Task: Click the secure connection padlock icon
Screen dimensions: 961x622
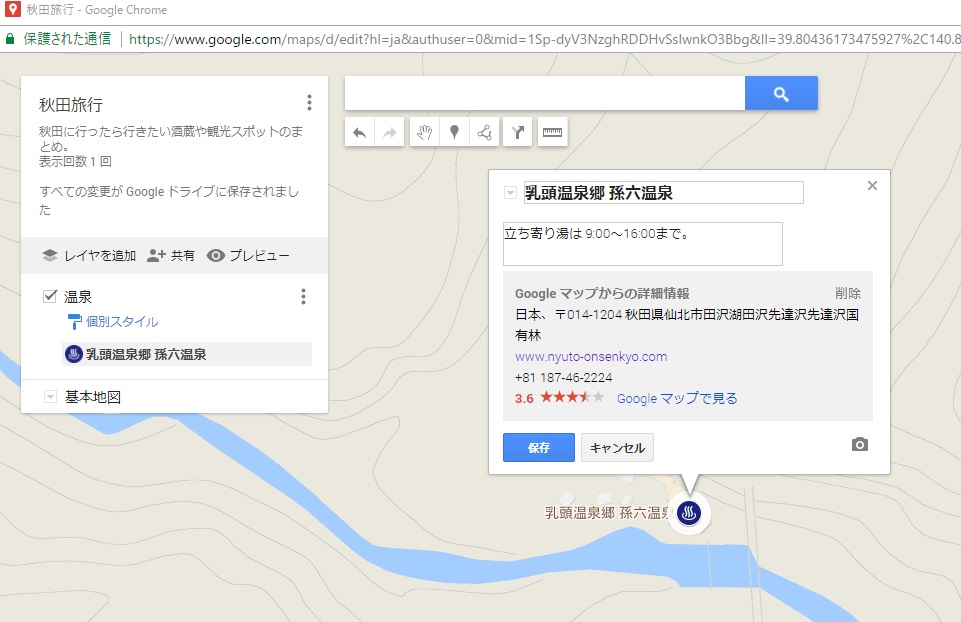Action: [10, 39]
